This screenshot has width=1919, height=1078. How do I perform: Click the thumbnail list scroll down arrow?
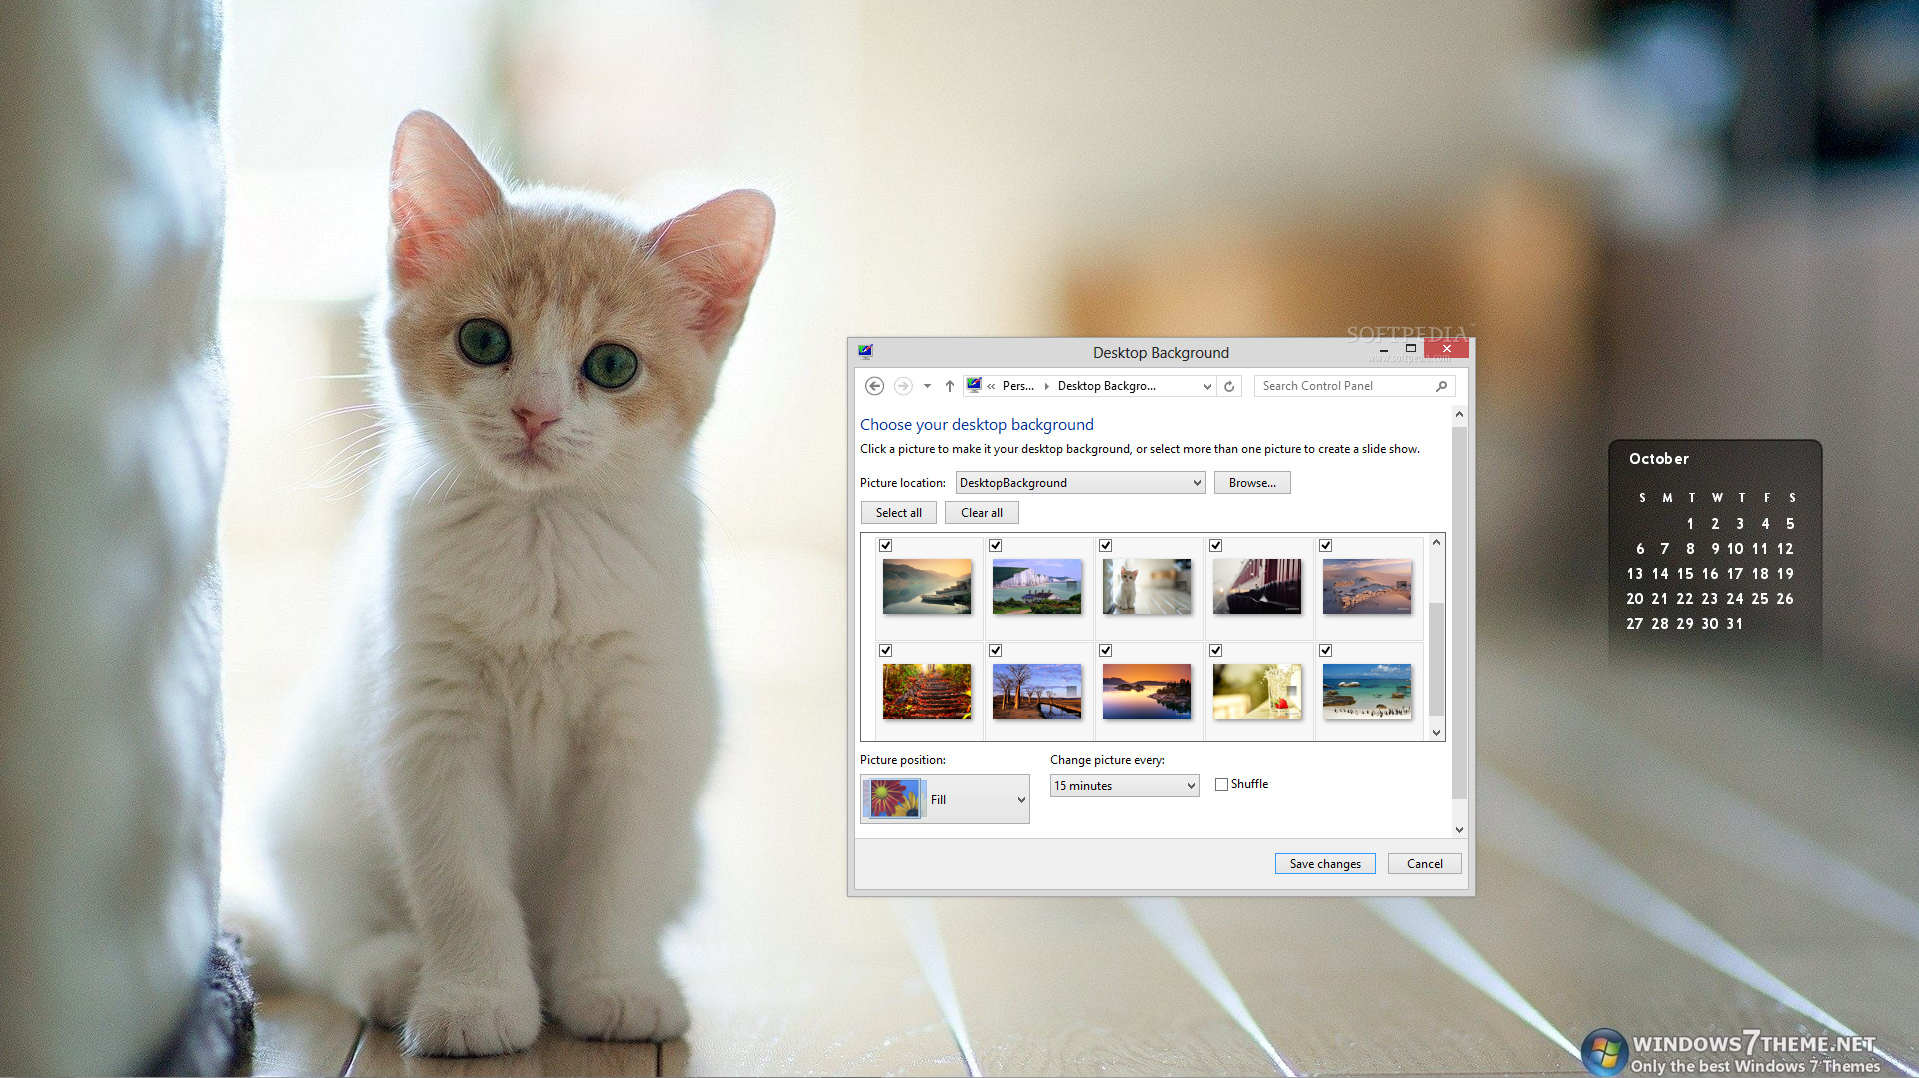coord(1436,732)
